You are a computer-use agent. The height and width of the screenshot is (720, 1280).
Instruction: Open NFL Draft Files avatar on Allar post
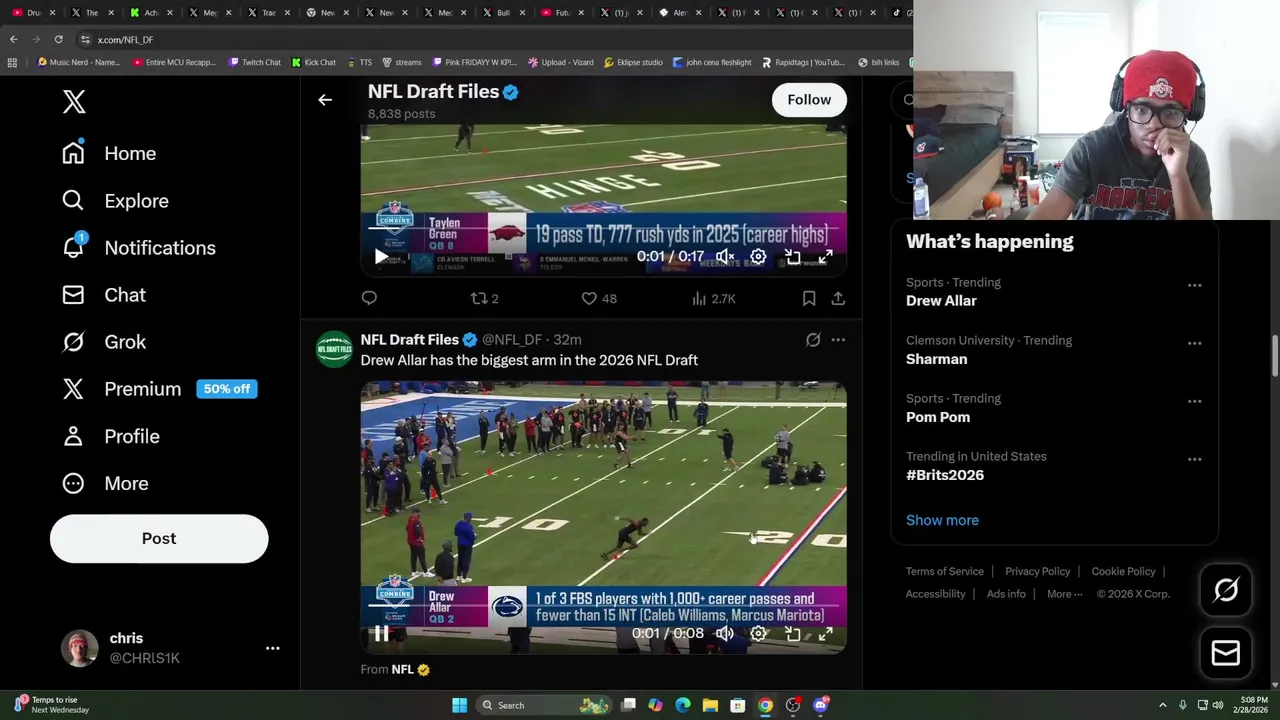tap(335, 349)
